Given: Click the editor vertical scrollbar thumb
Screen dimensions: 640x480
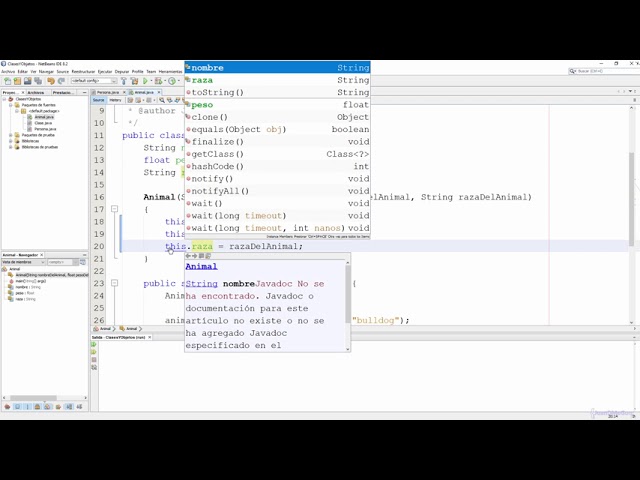Looking at the screenshot, I should [632, 199].
